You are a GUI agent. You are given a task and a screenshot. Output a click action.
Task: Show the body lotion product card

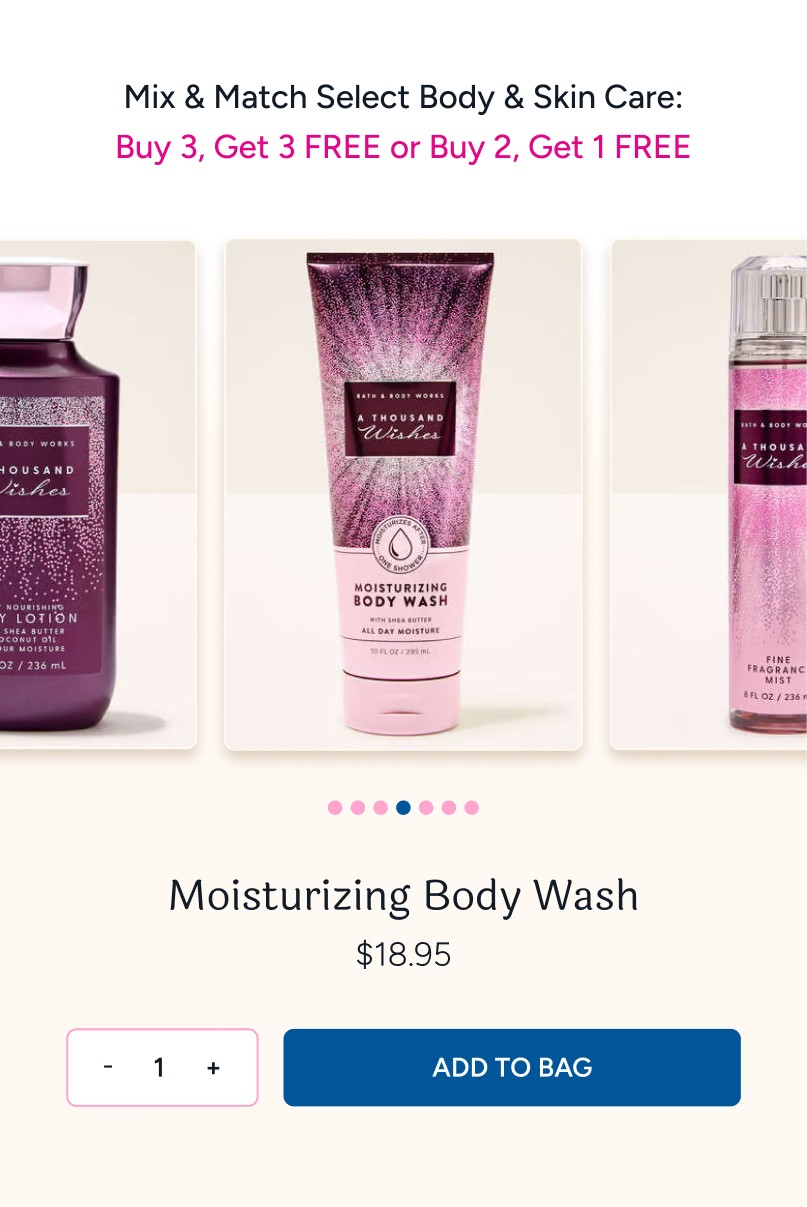98,494
